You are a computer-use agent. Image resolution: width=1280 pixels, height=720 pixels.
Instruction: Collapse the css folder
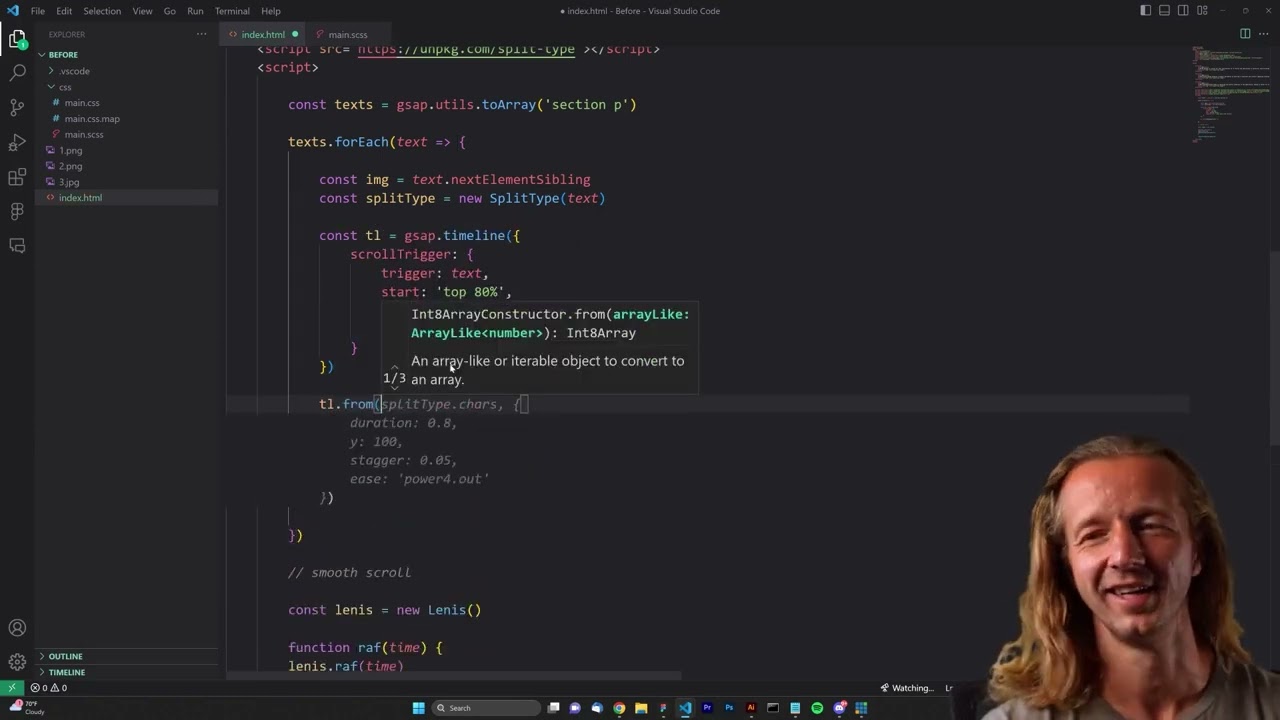127,87
